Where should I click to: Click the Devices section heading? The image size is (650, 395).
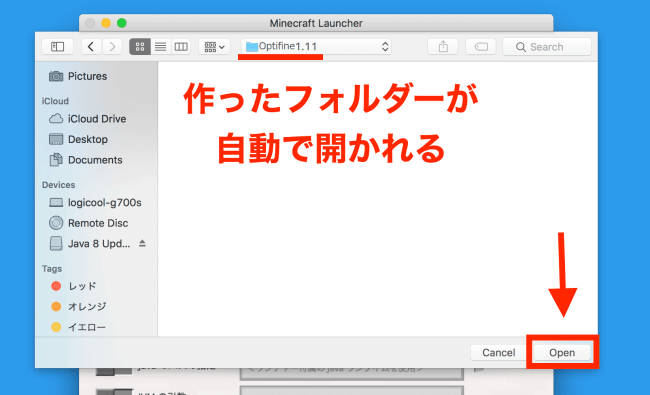(58, 185)
